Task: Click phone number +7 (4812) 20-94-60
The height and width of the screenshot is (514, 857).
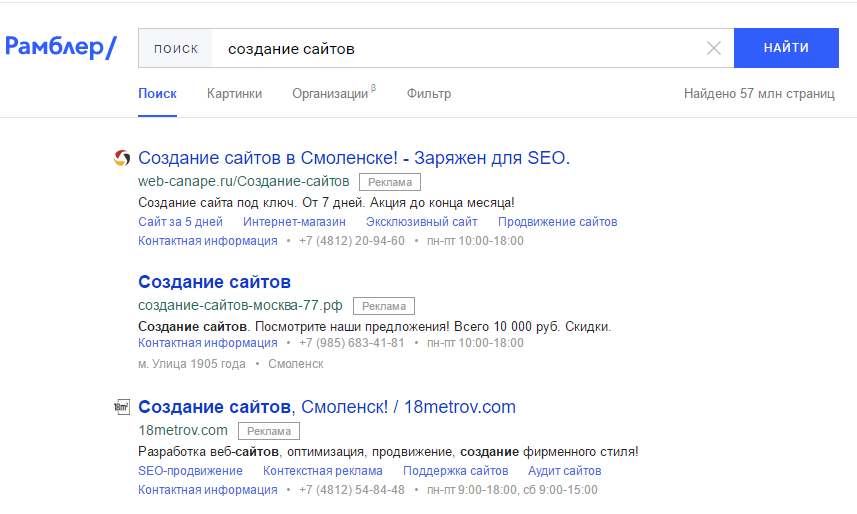Action: pos(352,241)
